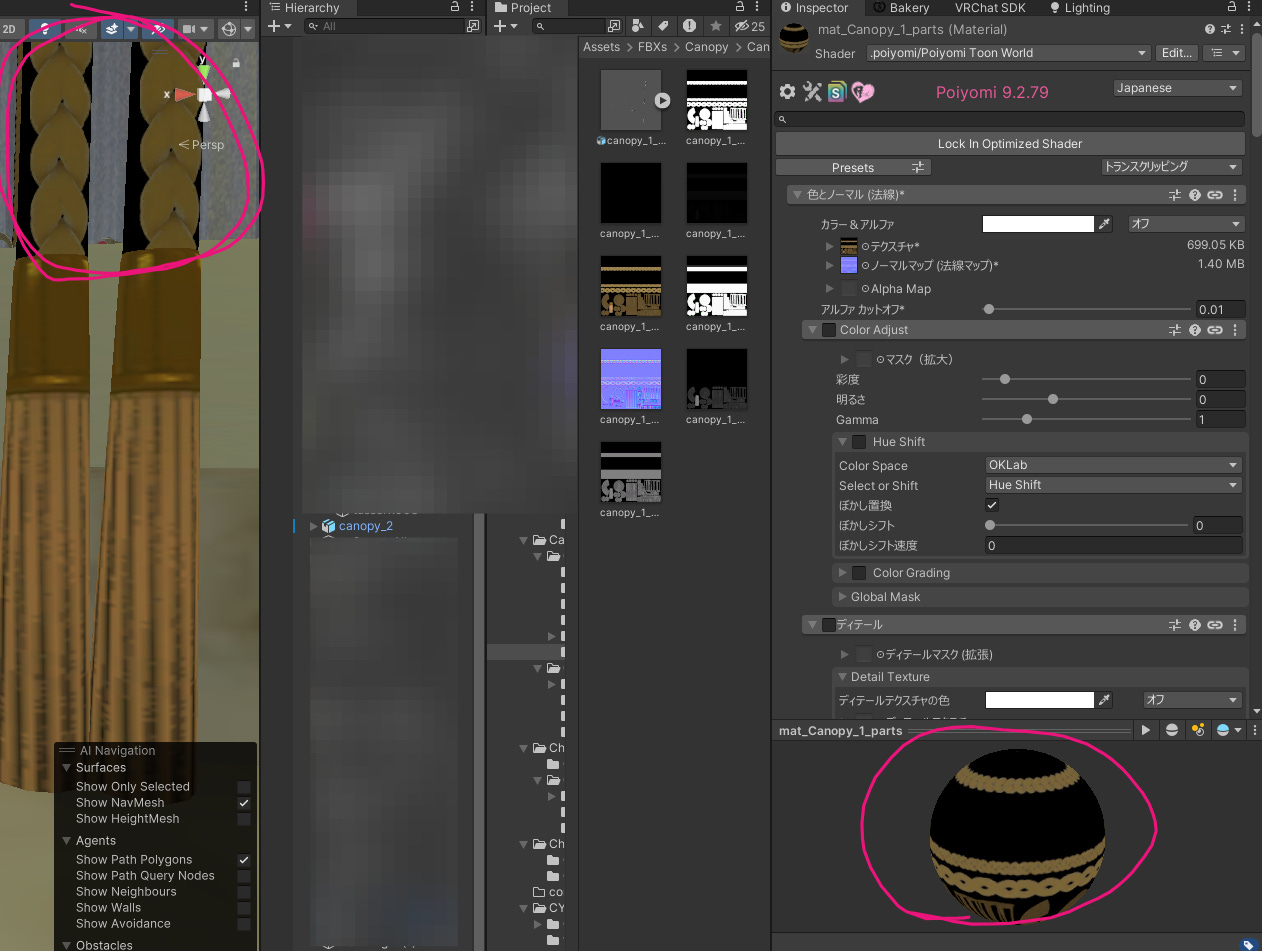Open the pink heart supporter icon

[862, 92]
